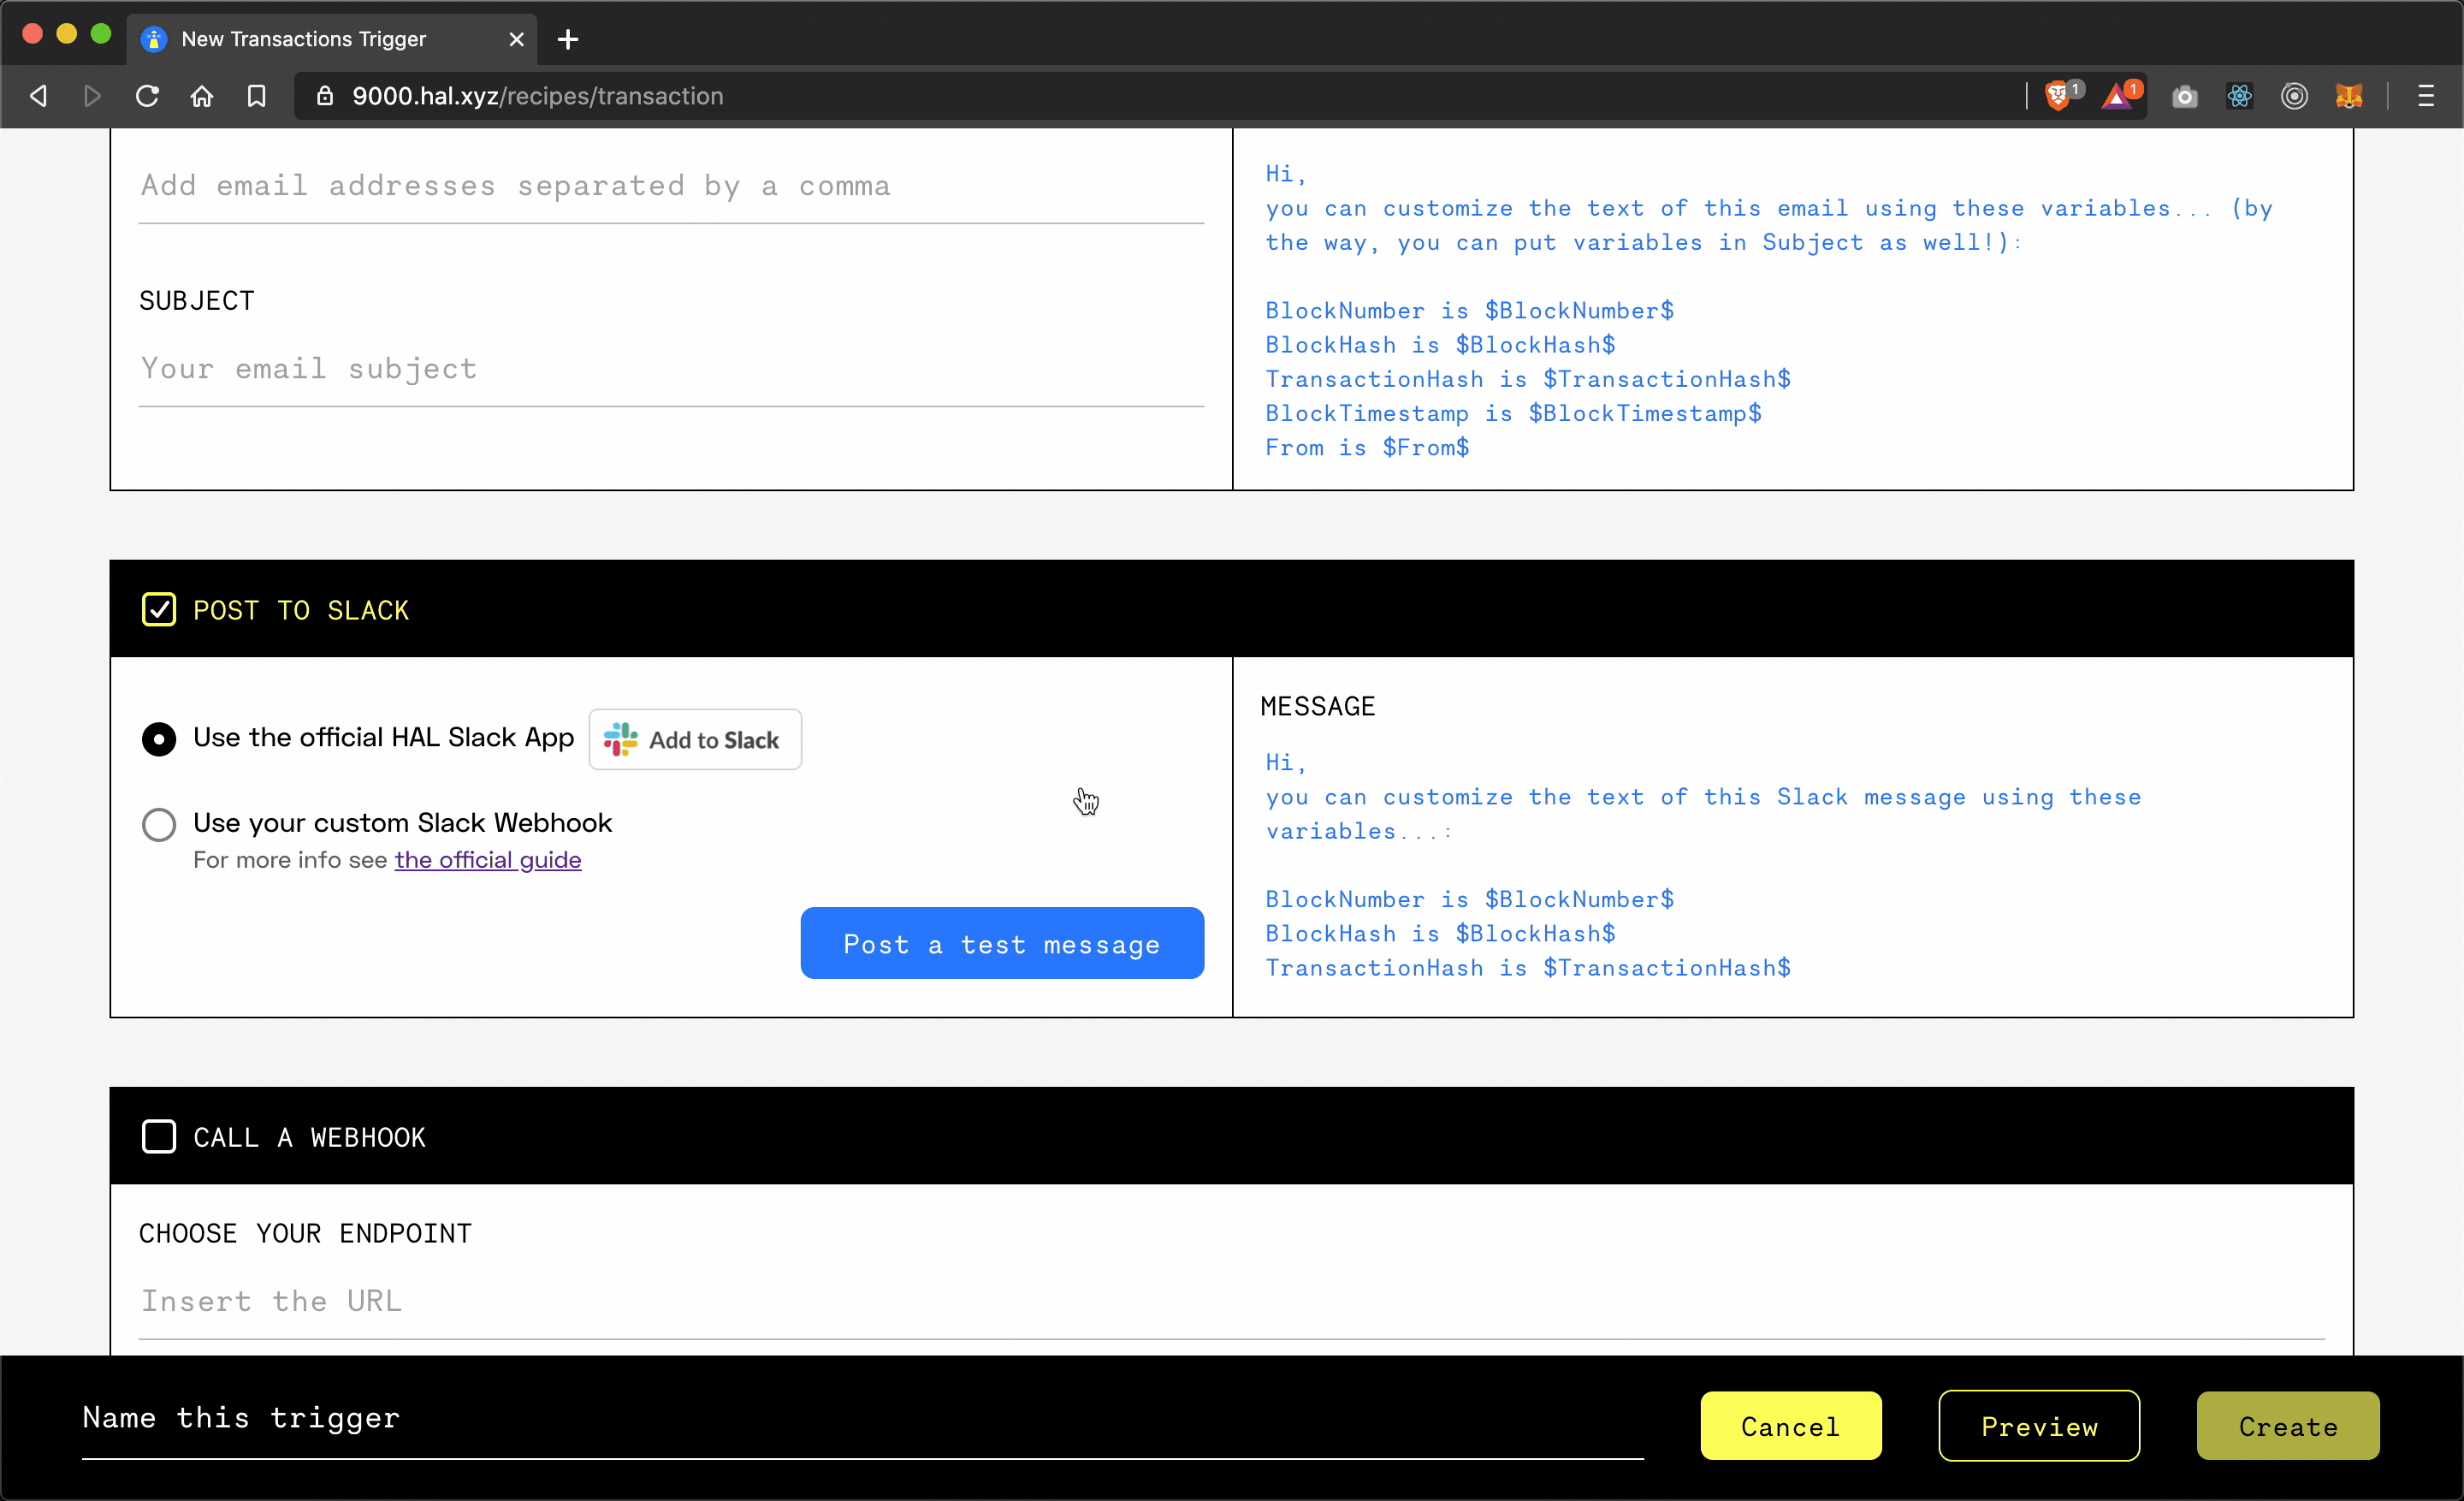The width and height of the screenshot is (2464, 1501).
Task: Click into the Slack message text area
Action: [x=1793, y=865]
